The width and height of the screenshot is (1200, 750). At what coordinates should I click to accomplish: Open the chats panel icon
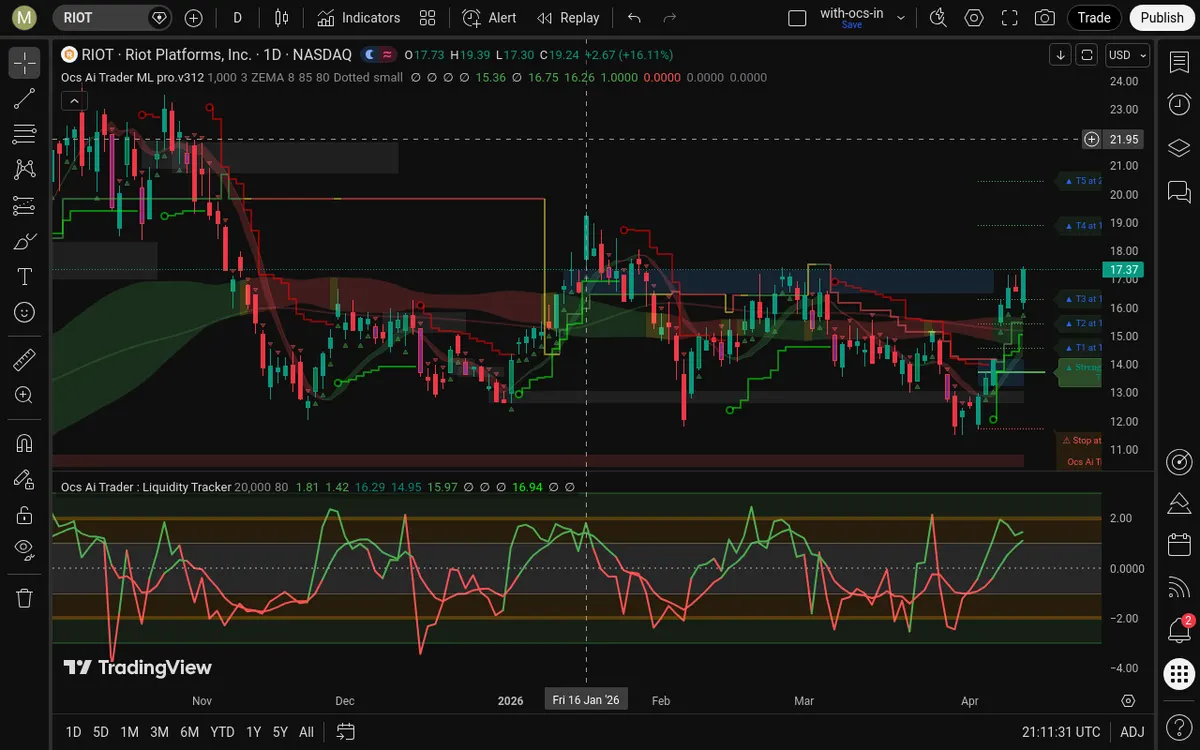pyautogui.click(x=1179, y=190)
